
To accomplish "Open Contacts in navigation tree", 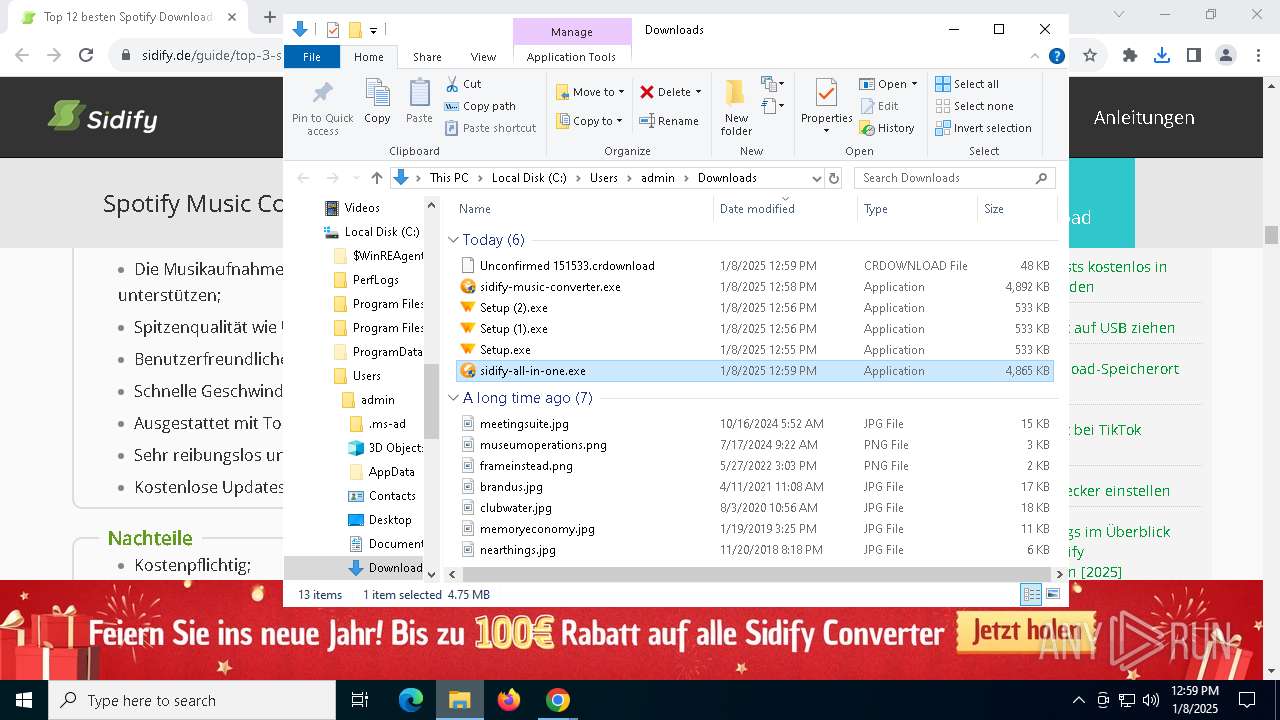I will click(x=391, y=496).
